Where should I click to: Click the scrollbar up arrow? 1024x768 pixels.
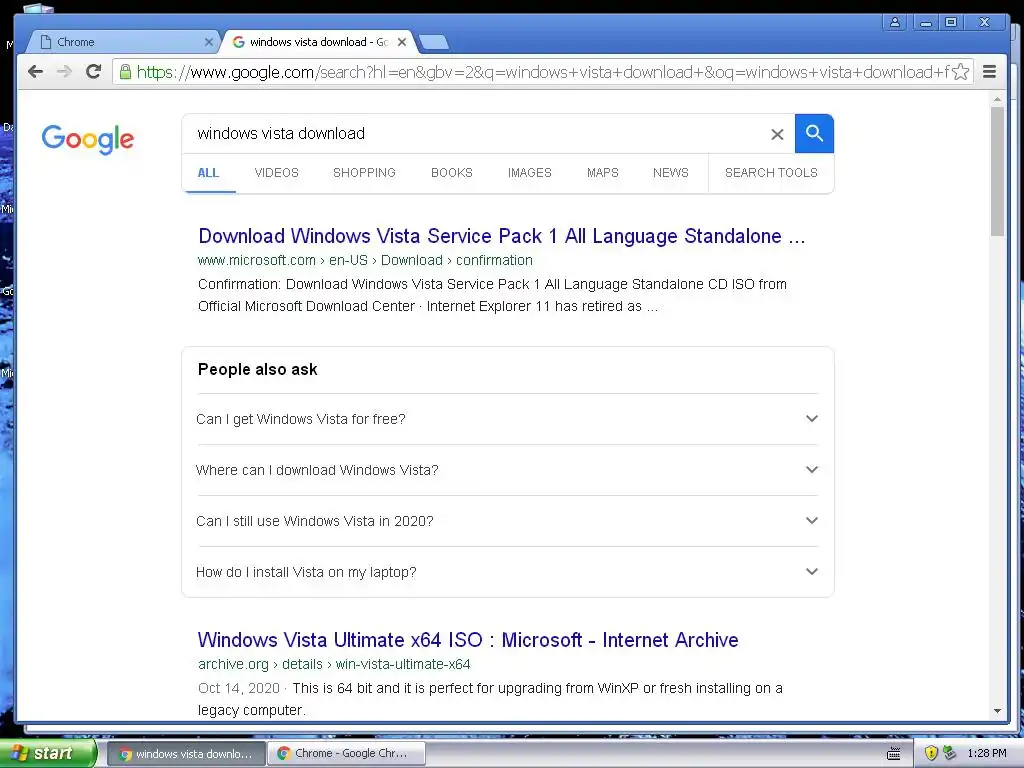[x=997, y=99]
